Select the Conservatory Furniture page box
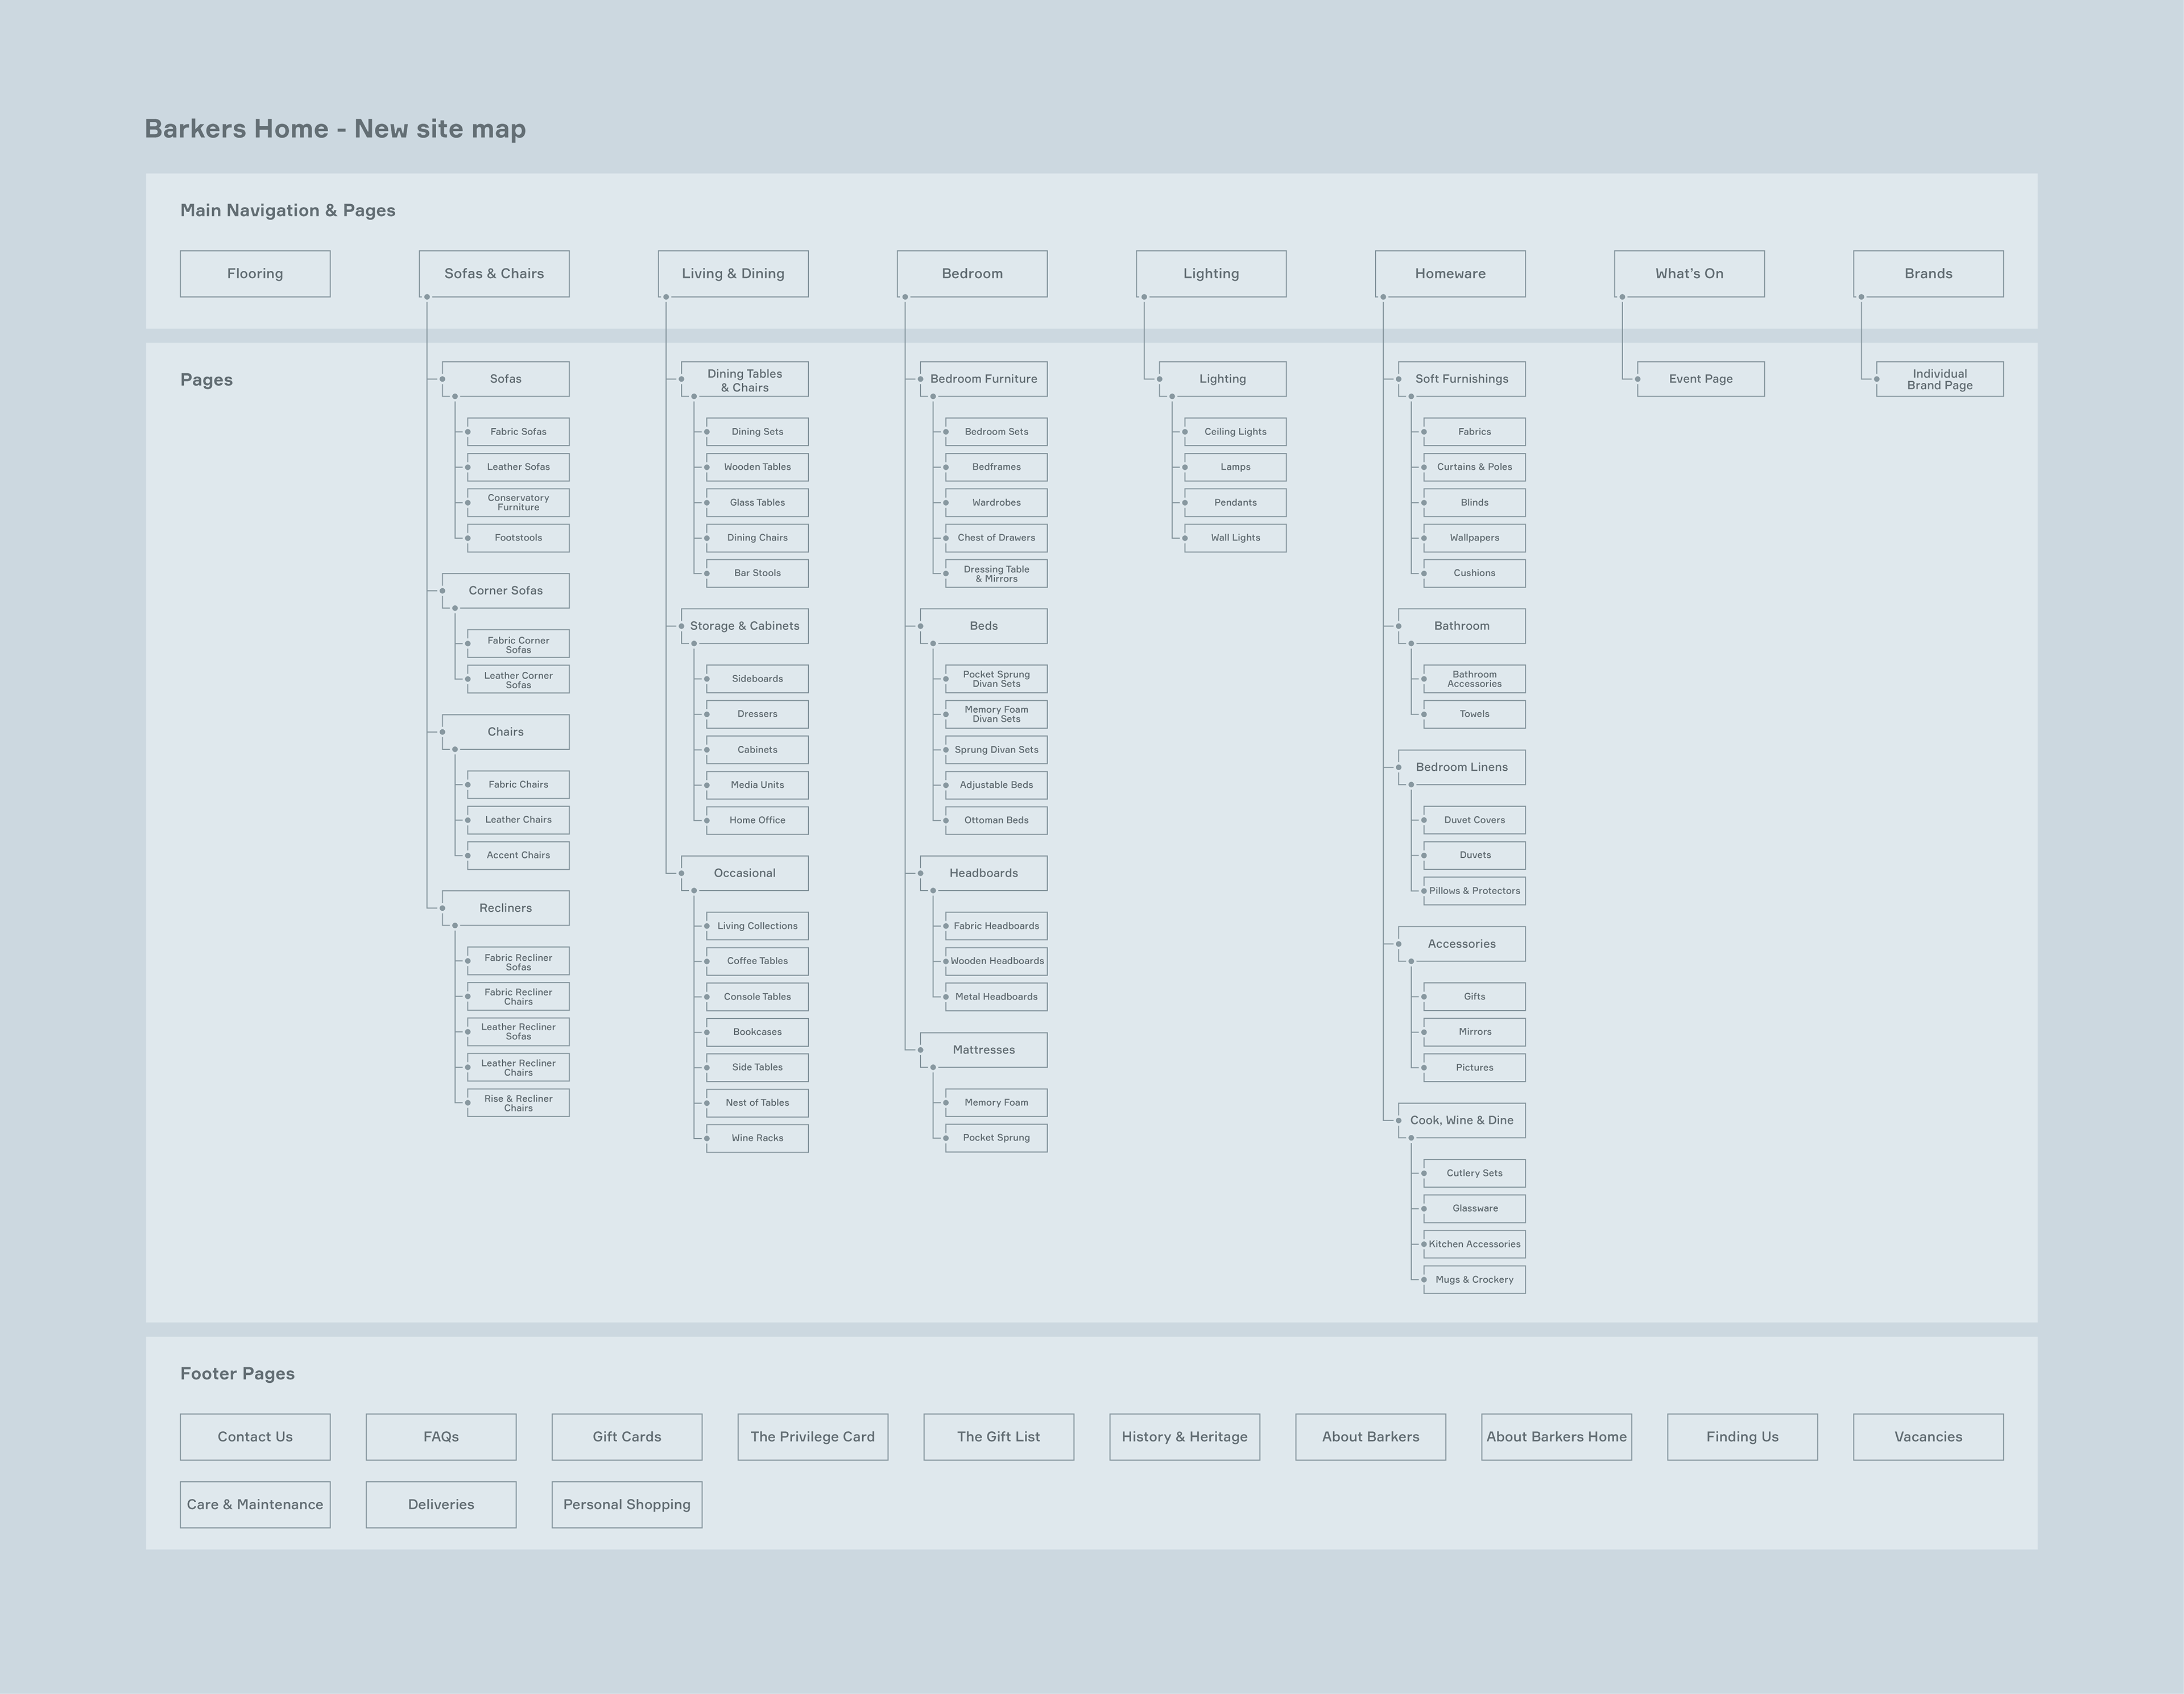2184x1694 pixels. (518, 502)
